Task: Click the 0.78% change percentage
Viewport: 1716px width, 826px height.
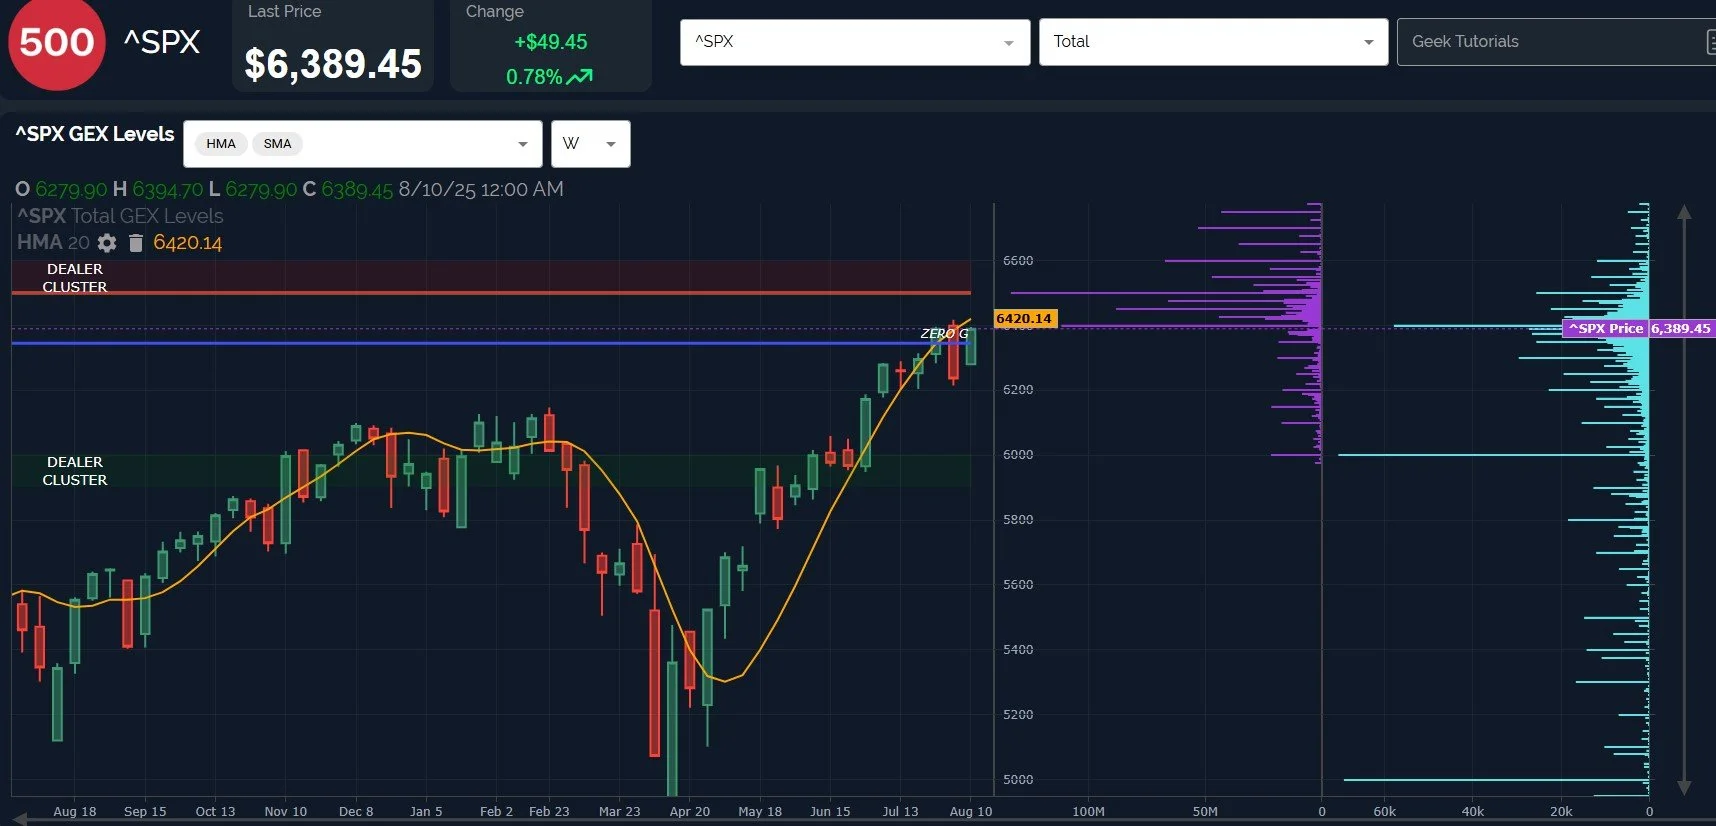Action: click(x=534, y=77)
